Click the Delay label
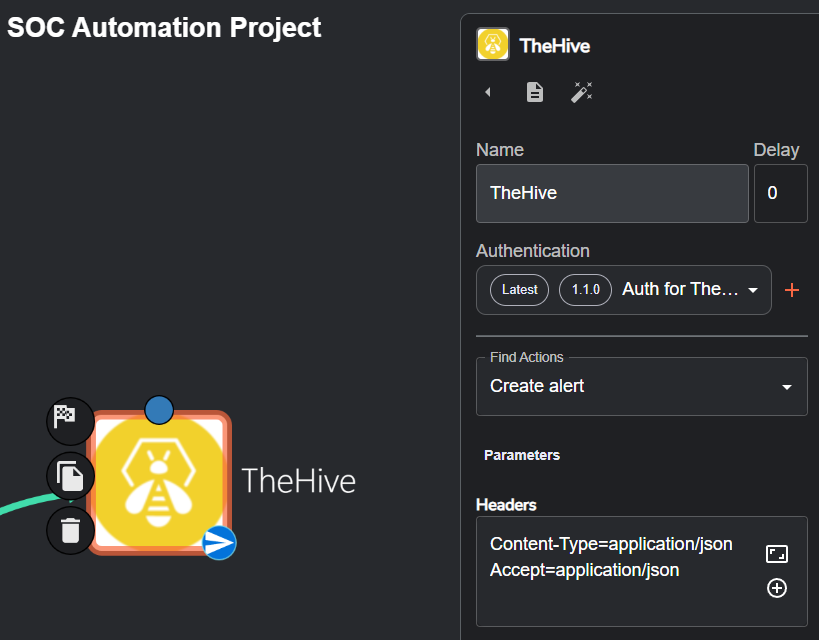819x640 pixels. [x=776, y=150]
